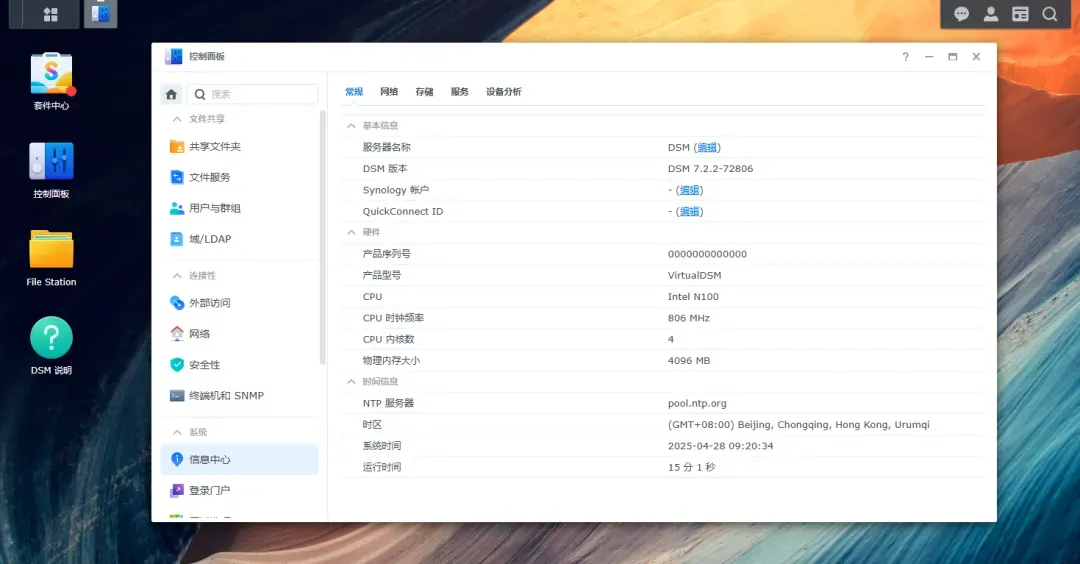
Task: Open main menu grid icon
Action: pyautogui.click(x=50, y=14)
